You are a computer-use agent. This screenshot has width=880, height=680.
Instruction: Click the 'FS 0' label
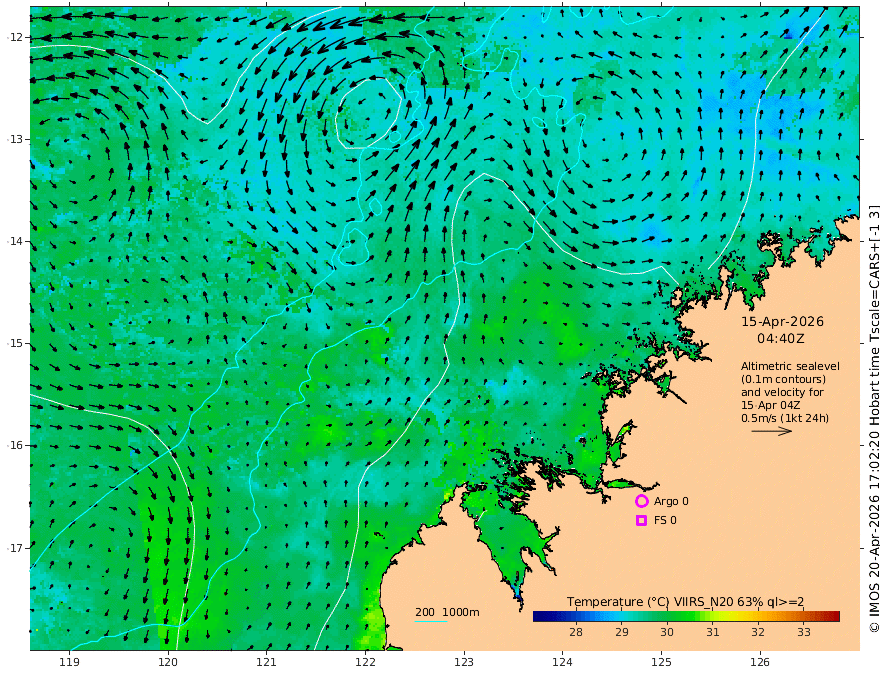665,520
